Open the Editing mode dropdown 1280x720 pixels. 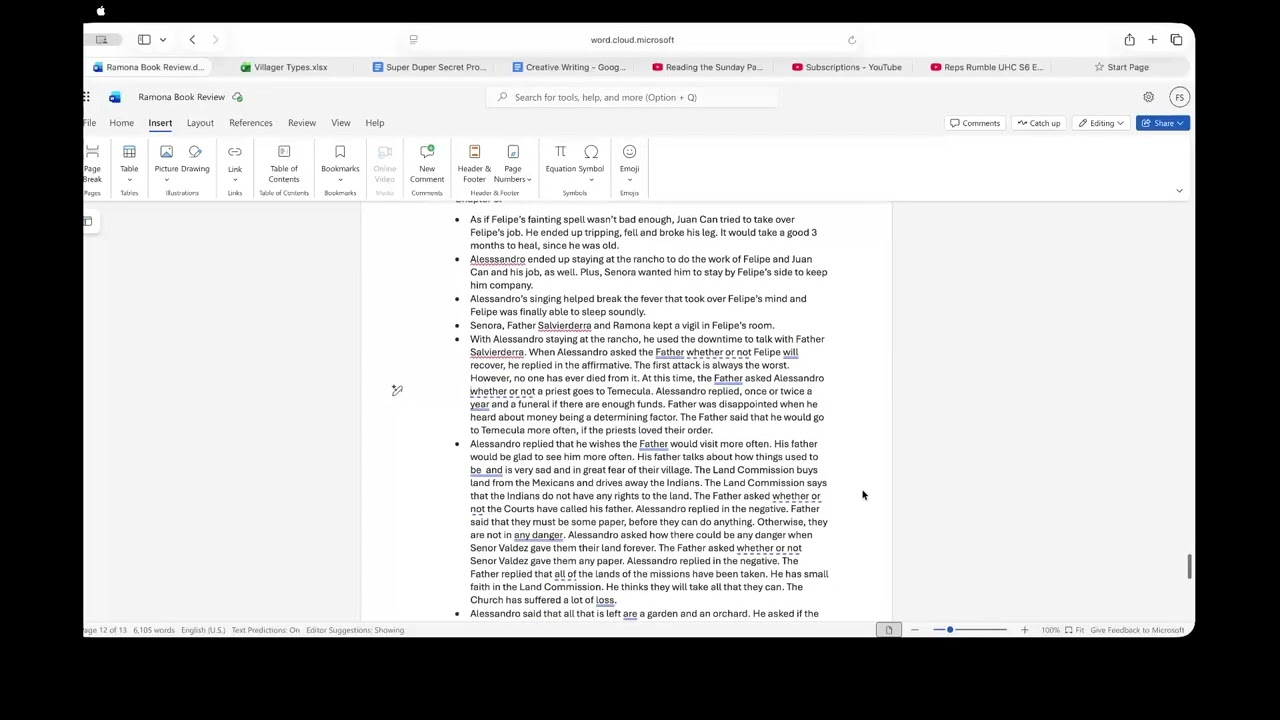(1100, 123)
